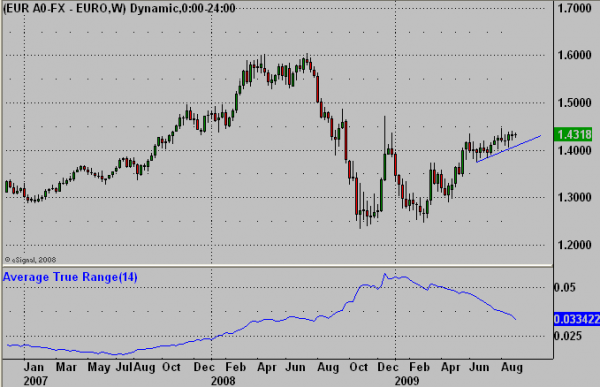
Task: Click the green current price tag 1.4318
Action: pyautogui.click(x=573, y=135)
